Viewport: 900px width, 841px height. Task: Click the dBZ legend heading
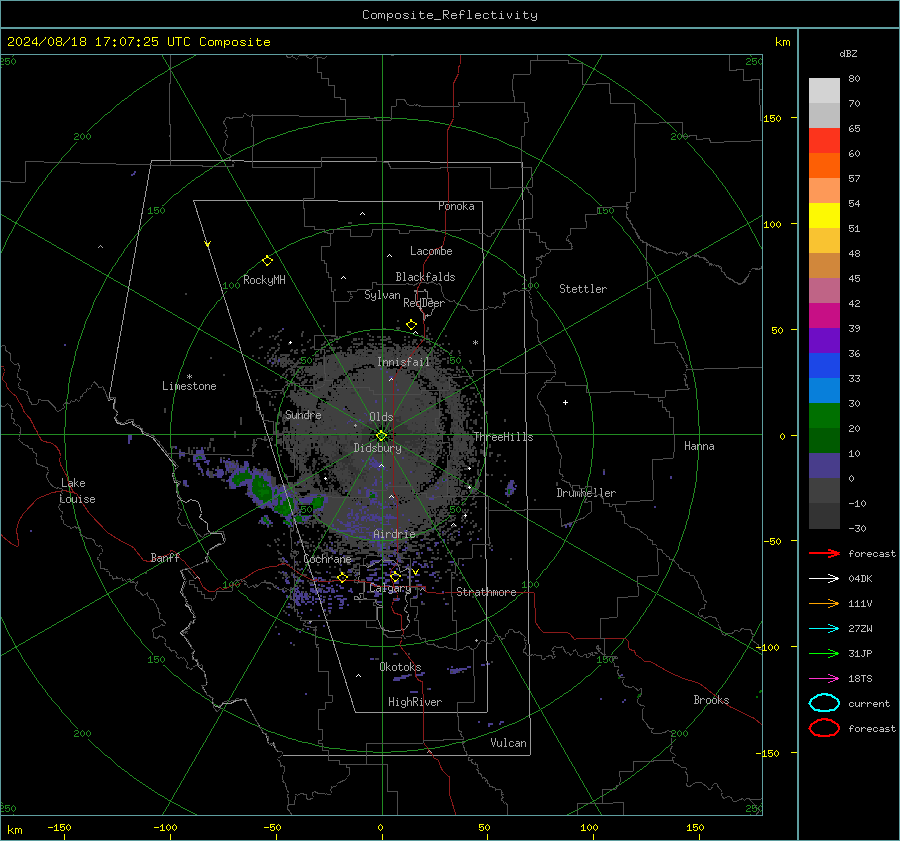coord(848,53)
